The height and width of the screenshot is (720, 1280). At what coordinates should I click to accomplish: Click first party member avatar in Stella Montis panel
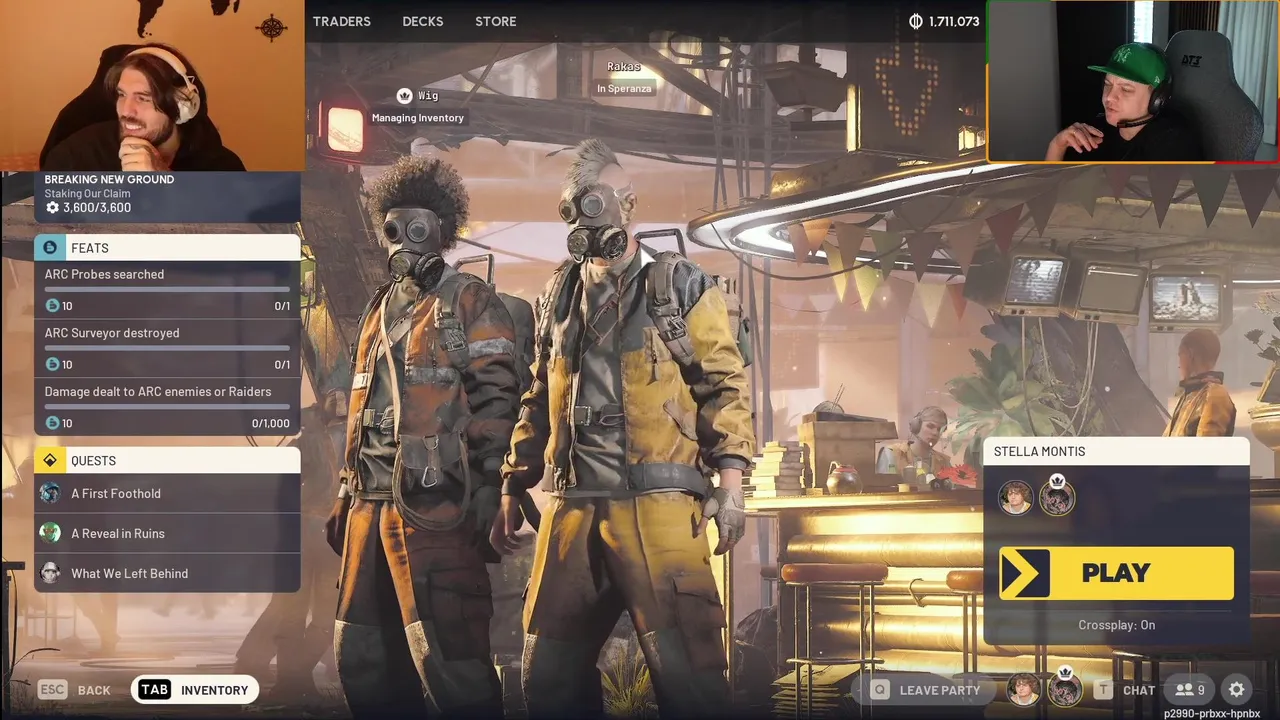[1015, 498]
